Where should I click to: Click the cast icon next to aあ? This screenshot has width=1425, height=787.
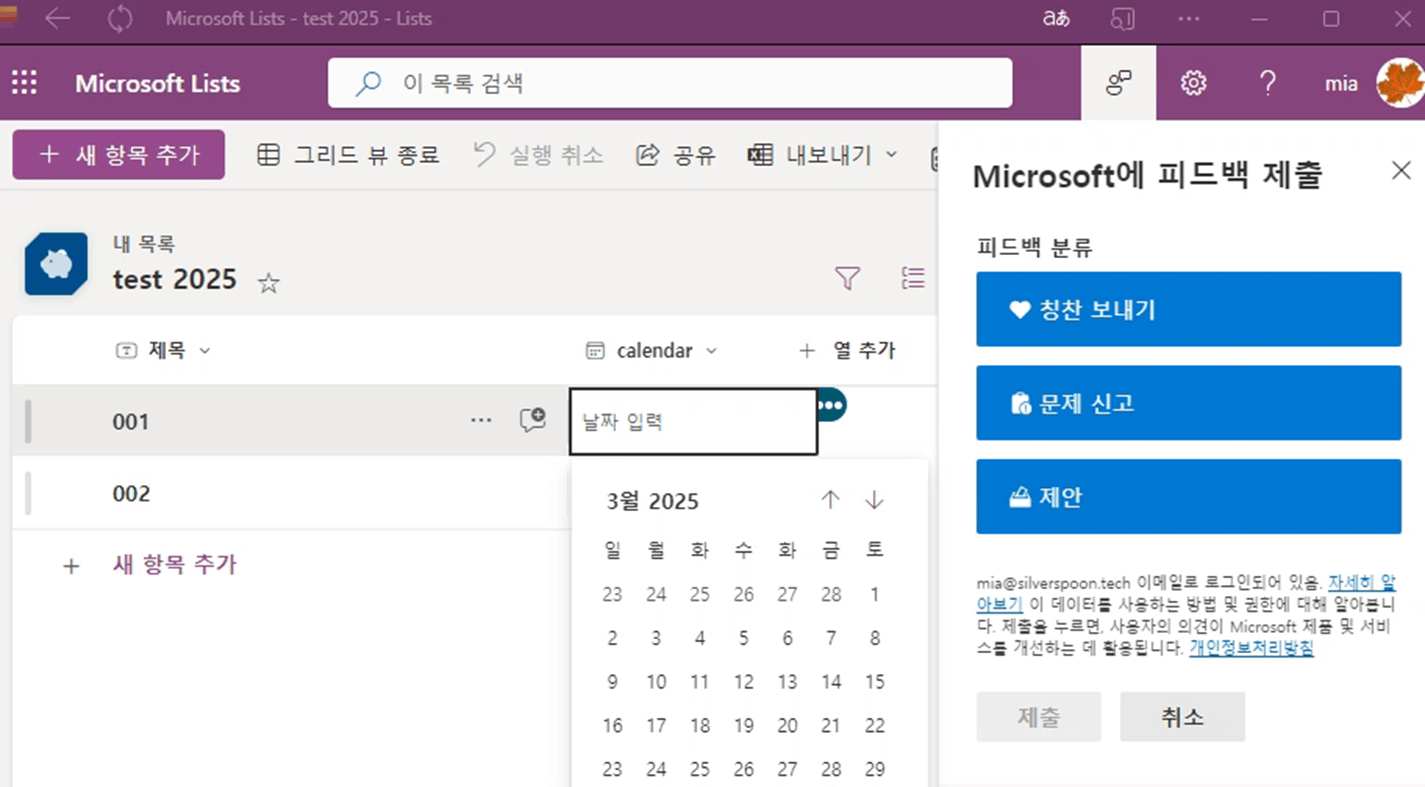pyautogui.click(x=1122, y=19)
